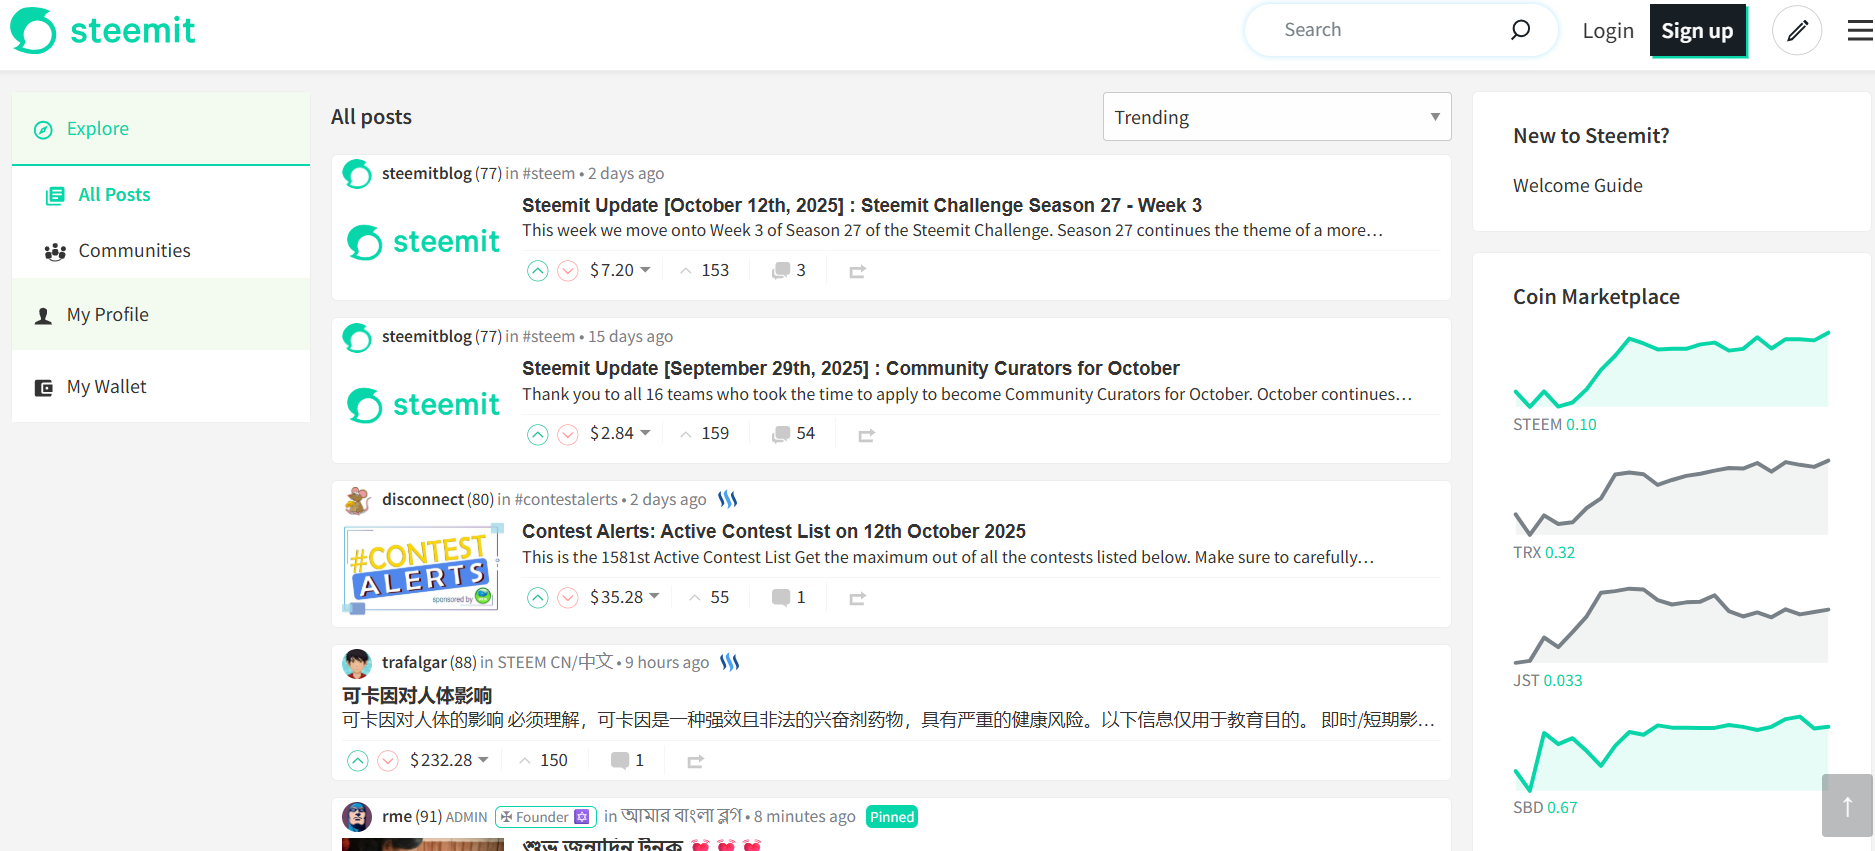
Task: Expand payout details for $35.28
Action: coord(624,597)
